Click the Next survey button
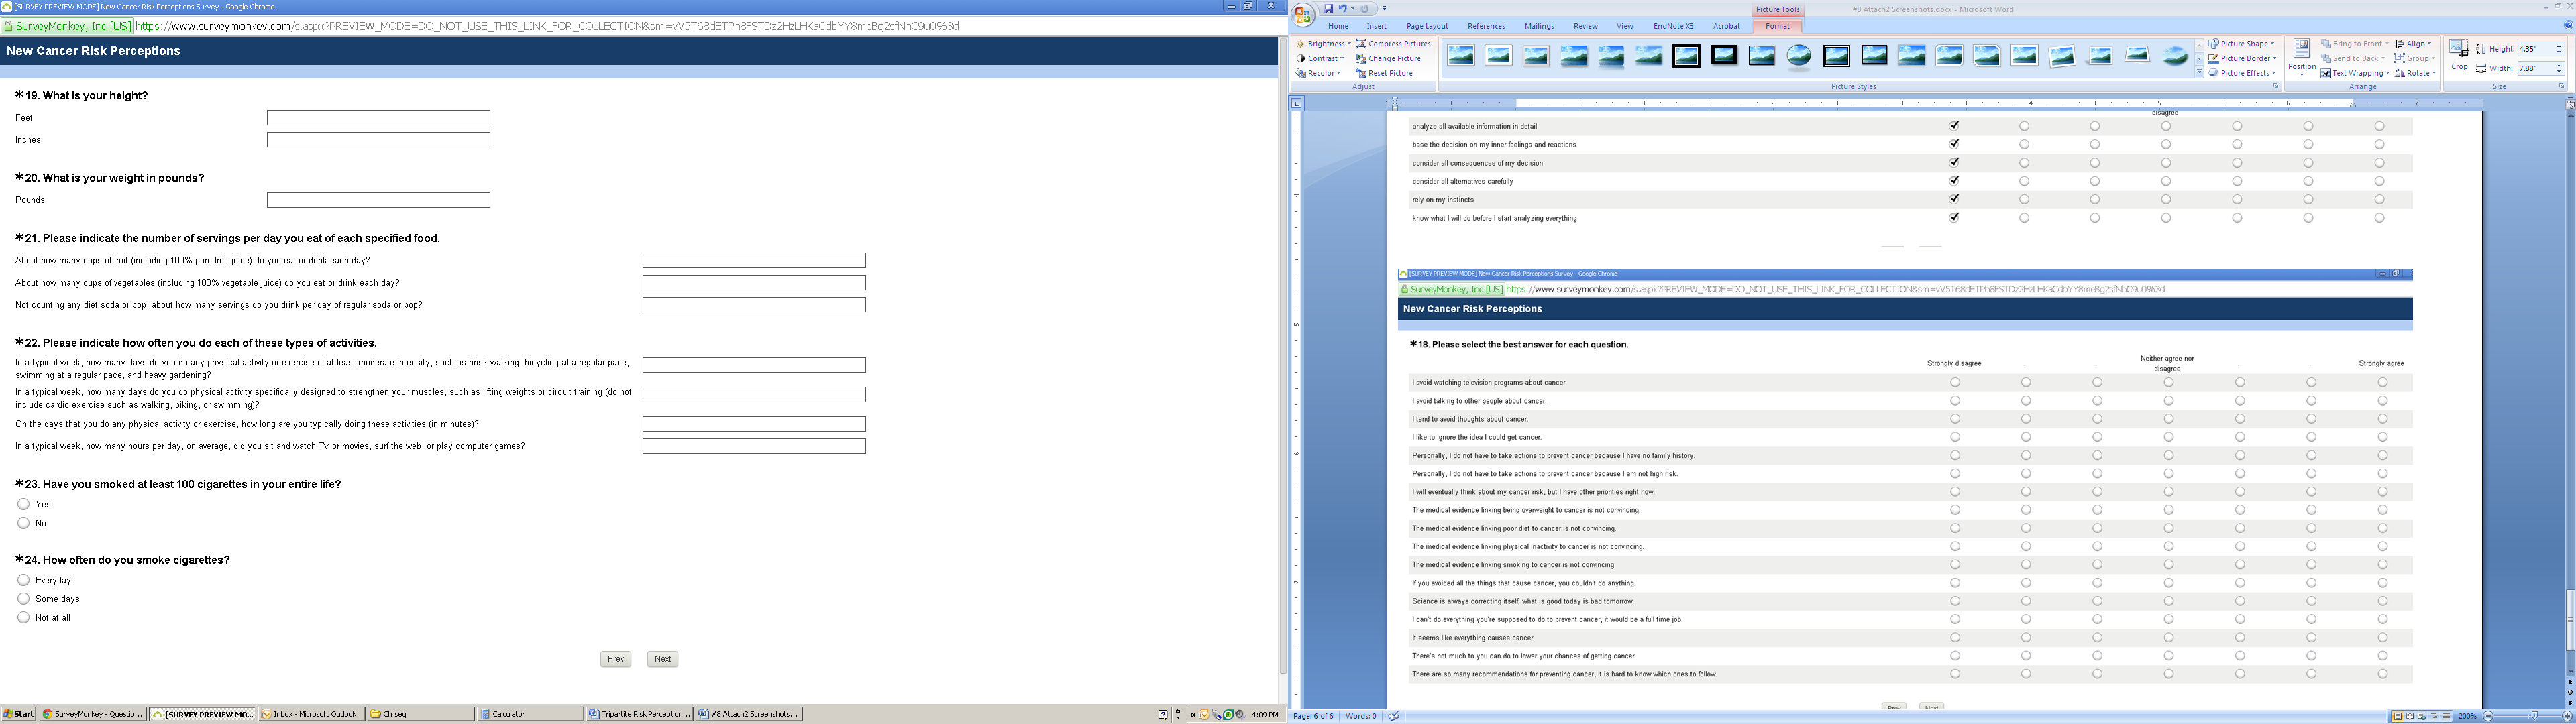The height and width of the screenshot is (724, 2576). pos(662,659)
